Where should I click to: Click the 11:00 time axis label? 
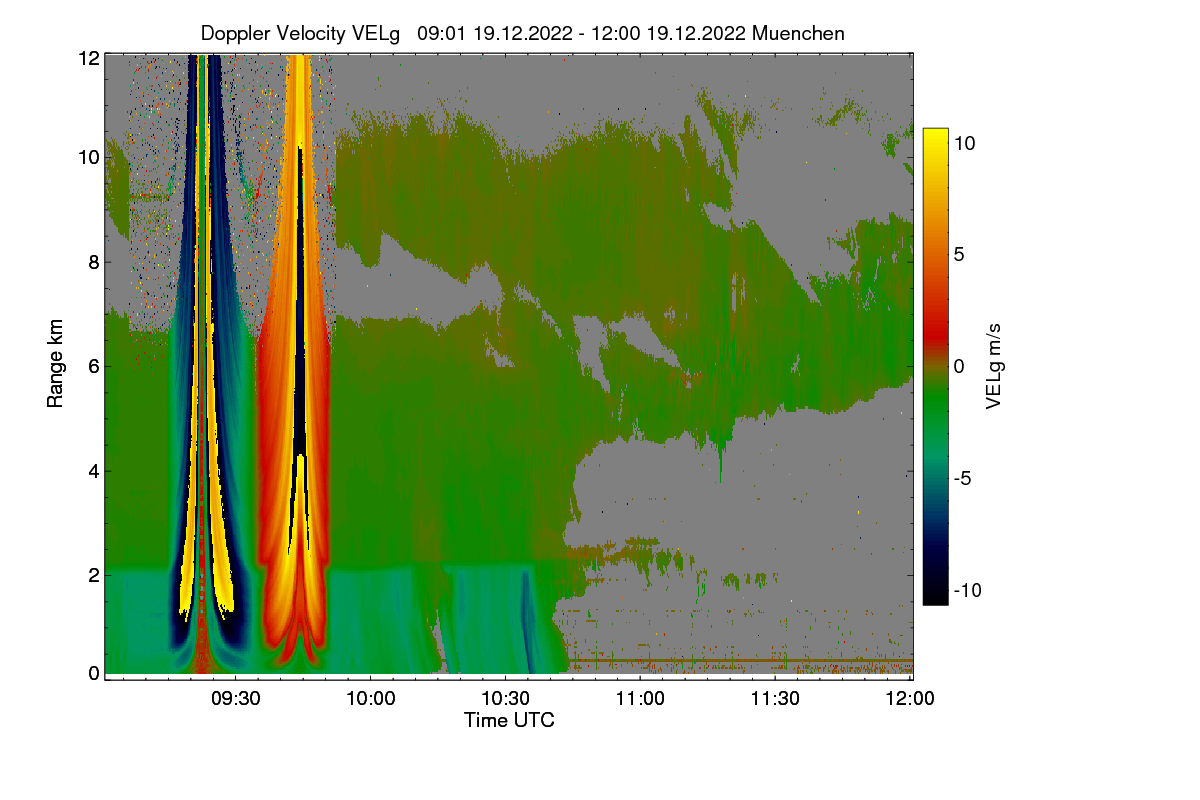click(x=641, y=699)
